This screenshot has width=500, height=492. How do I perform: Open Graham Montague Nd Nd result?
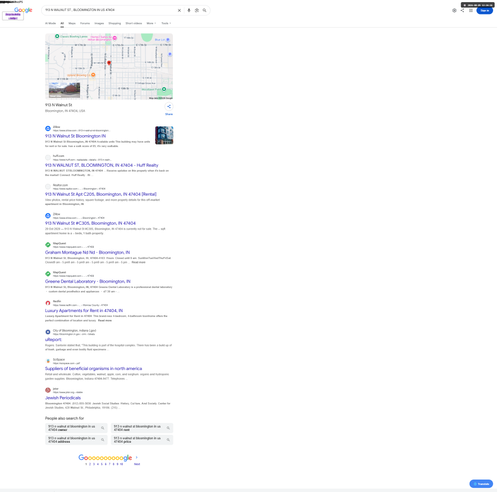click(x=87, y=252)
